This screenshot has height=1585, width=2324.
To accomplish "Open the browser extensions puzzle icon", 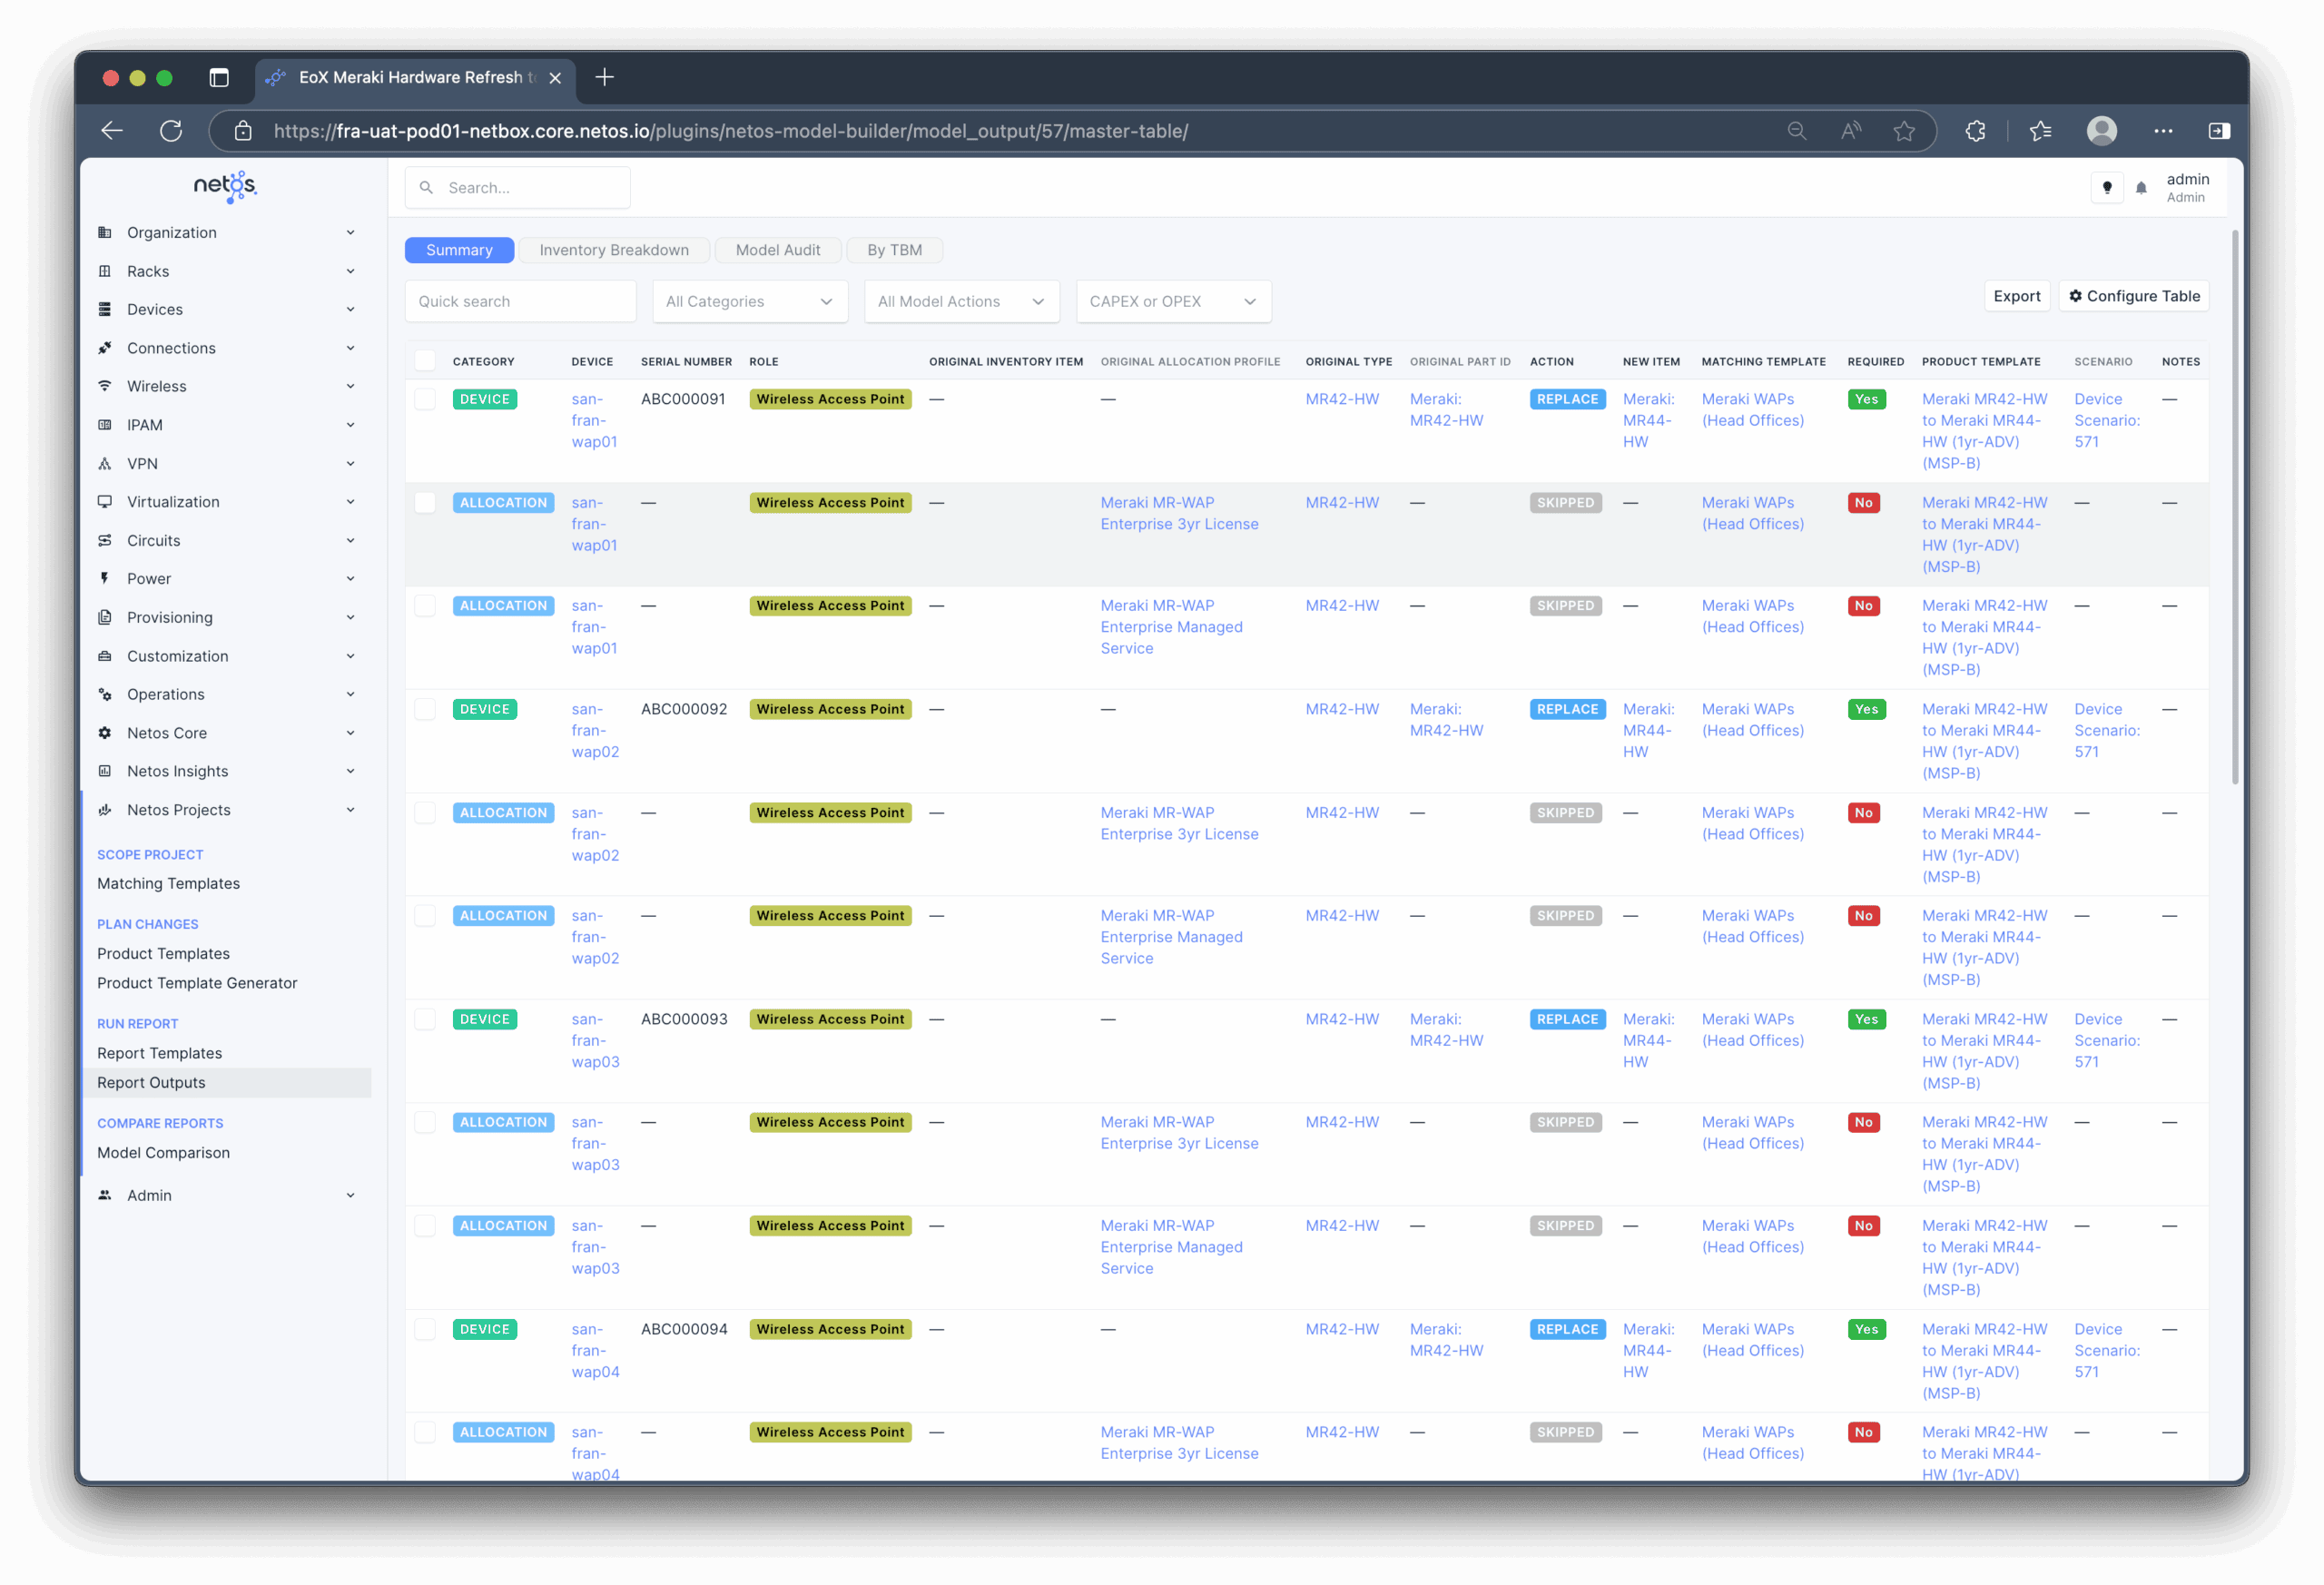I will 1975,131.
